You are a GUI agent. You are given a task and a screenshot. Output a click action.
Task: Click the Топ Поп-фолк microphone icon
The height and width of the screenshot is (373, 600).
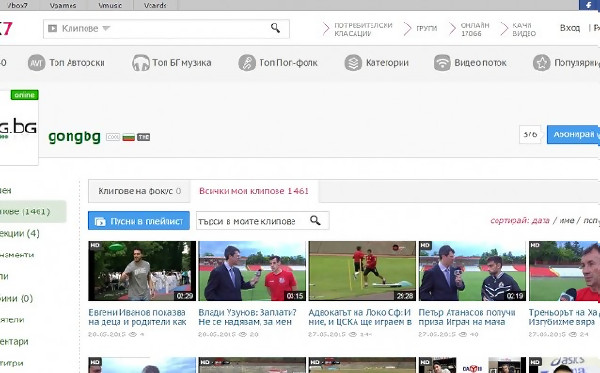click(x=247, y=63)
